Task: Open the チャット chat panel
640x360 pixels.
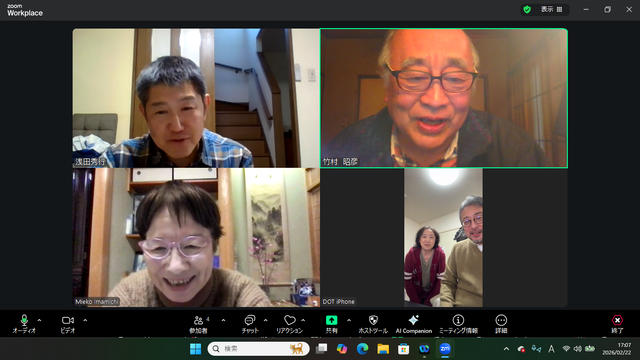Action: [x=250, y=324]
